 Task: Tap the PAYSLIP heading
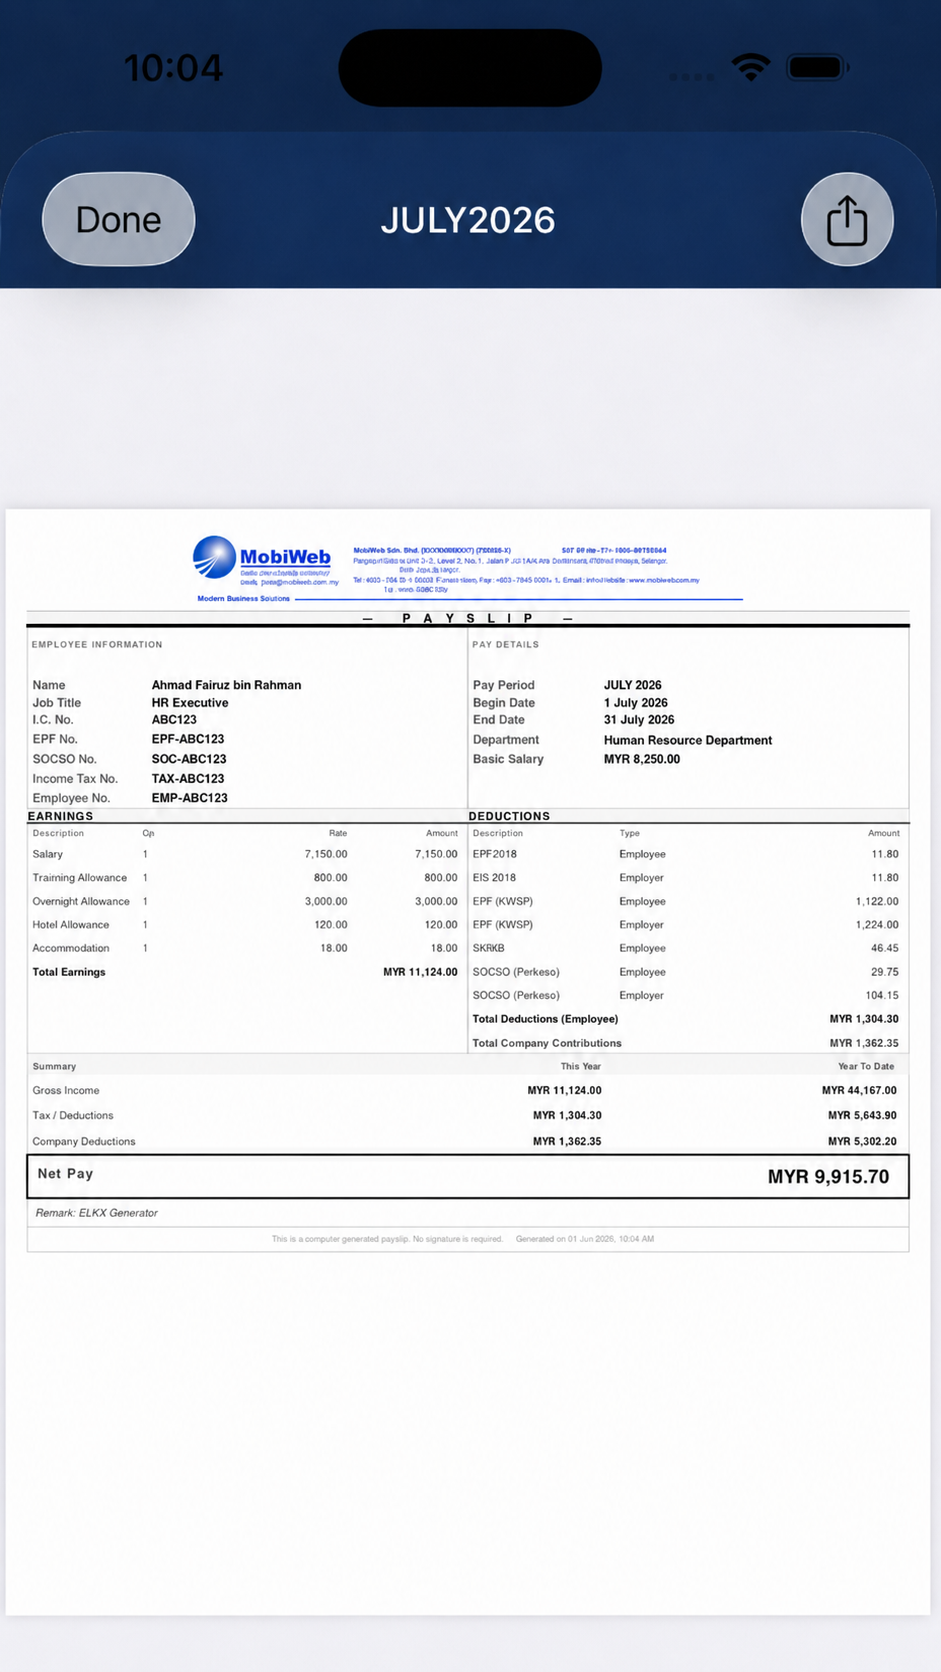tap(468, 618)
